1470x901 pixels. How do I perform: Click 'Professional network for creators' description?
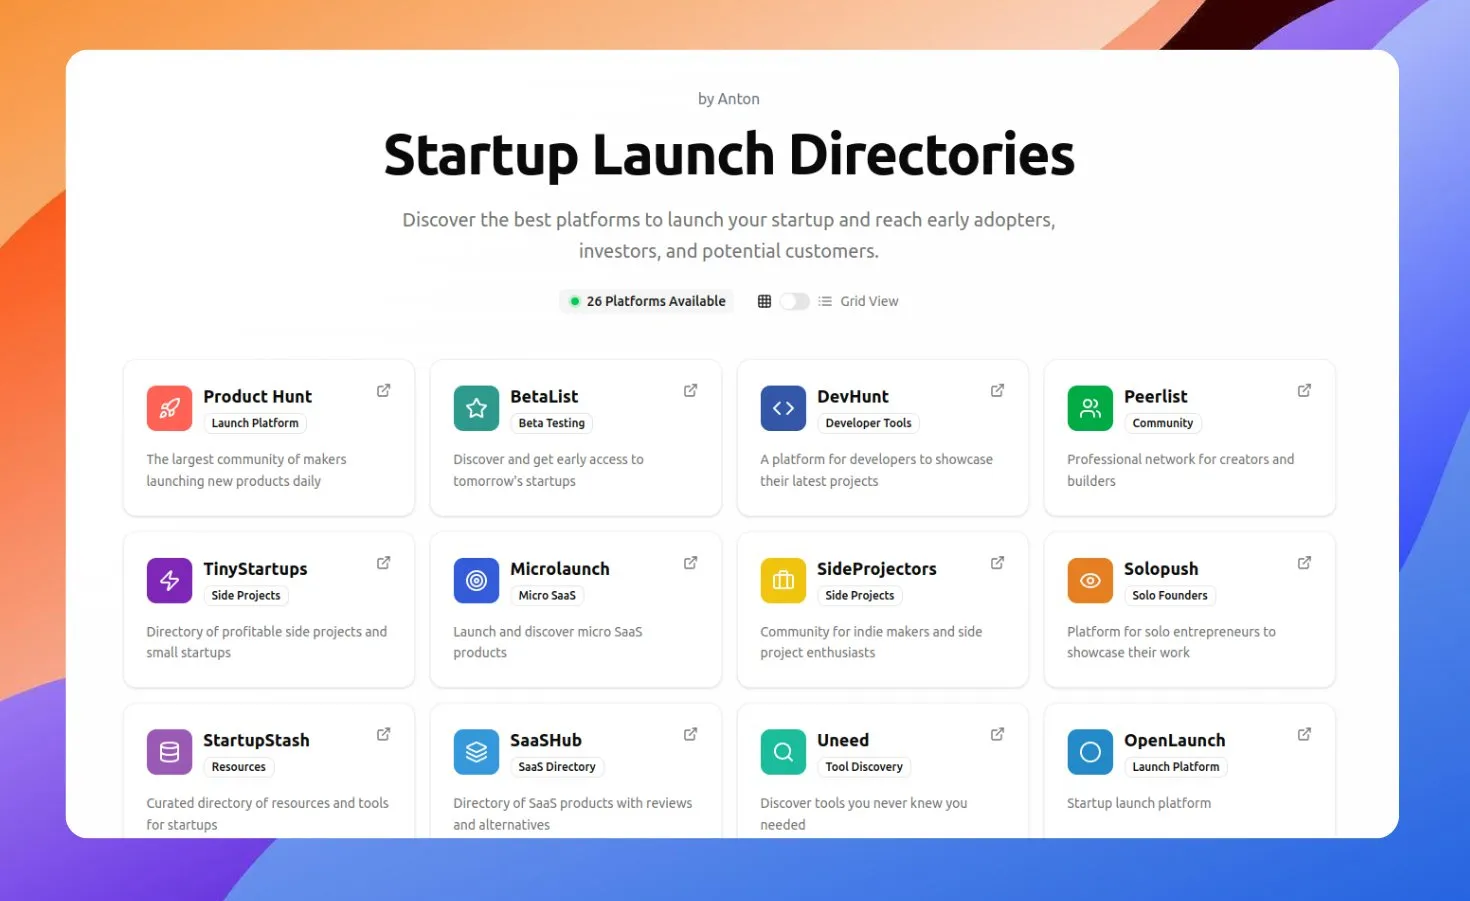1180,470
